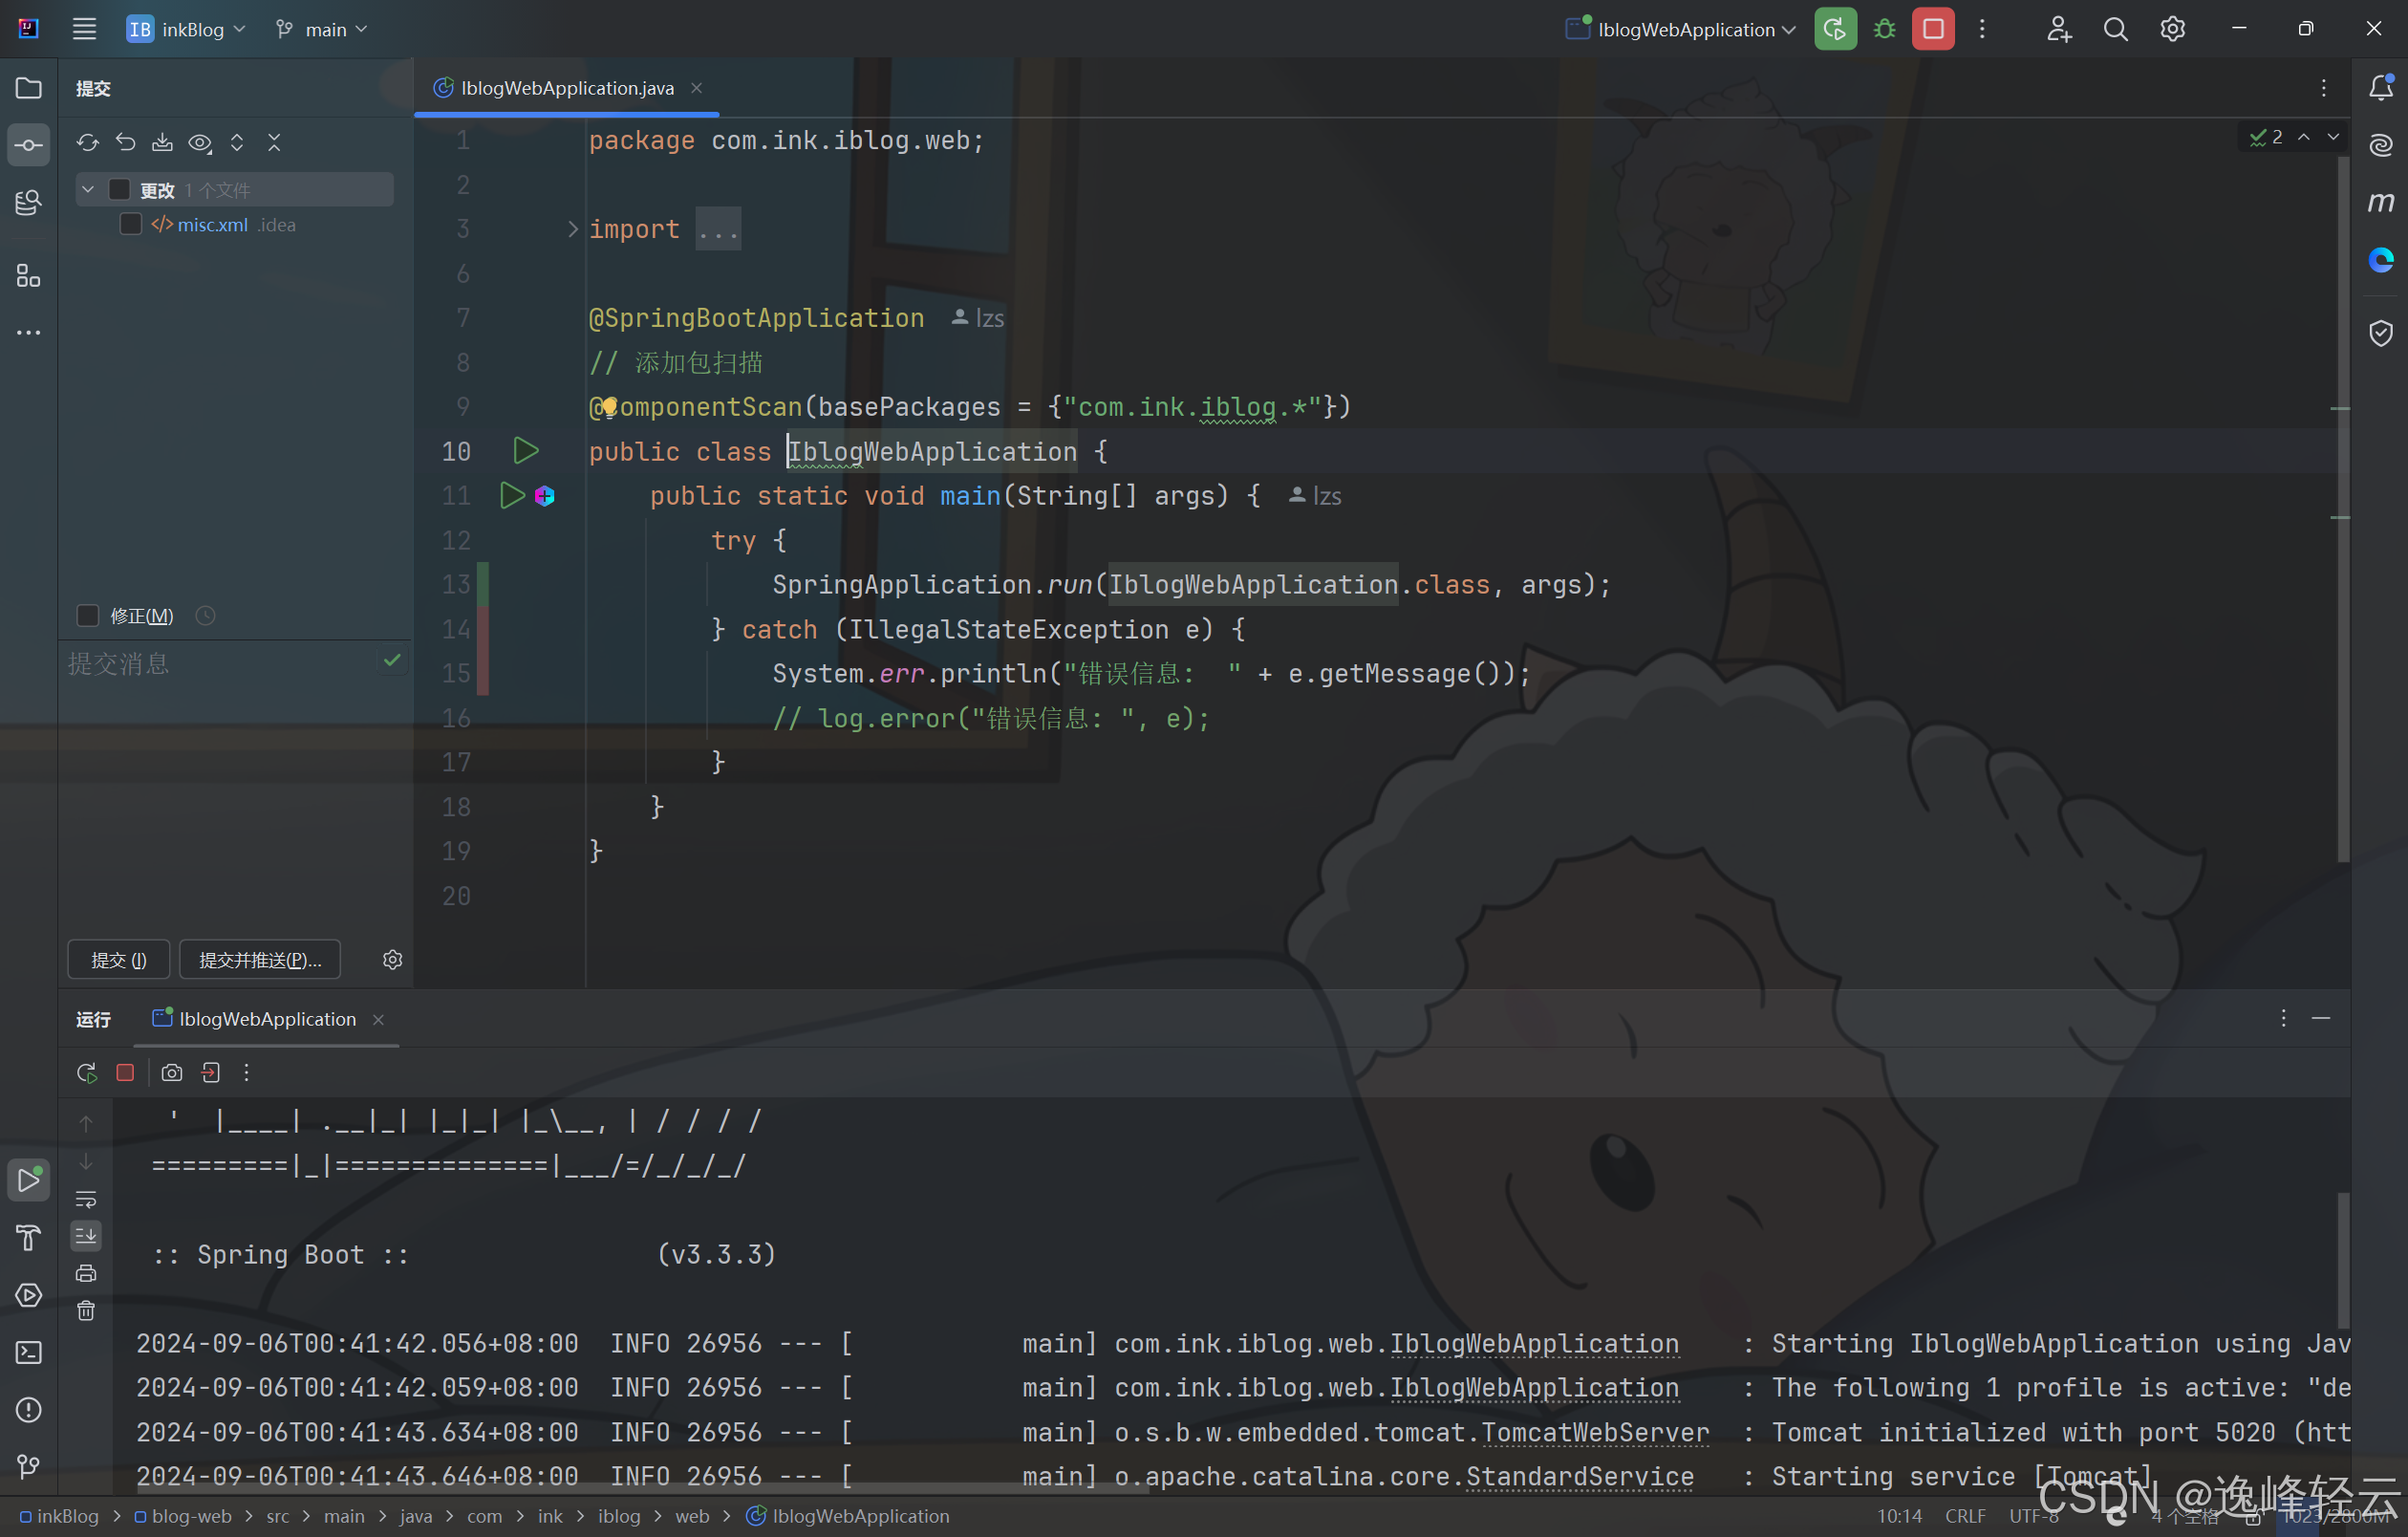The image size is (2408, 1537).
Task: Click the Refresh changes icon
Action: [x=88, y=143]
